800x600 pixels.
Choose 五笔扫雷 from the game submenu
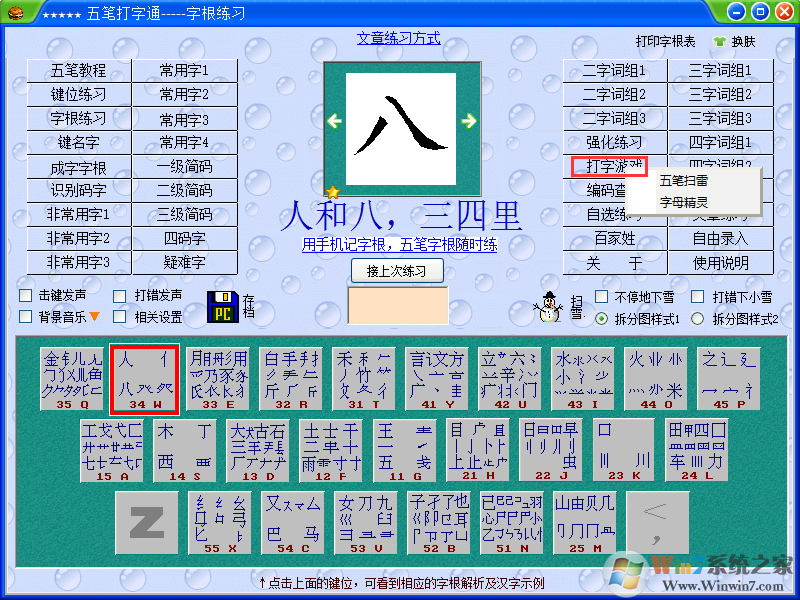(x=685, y=182)
